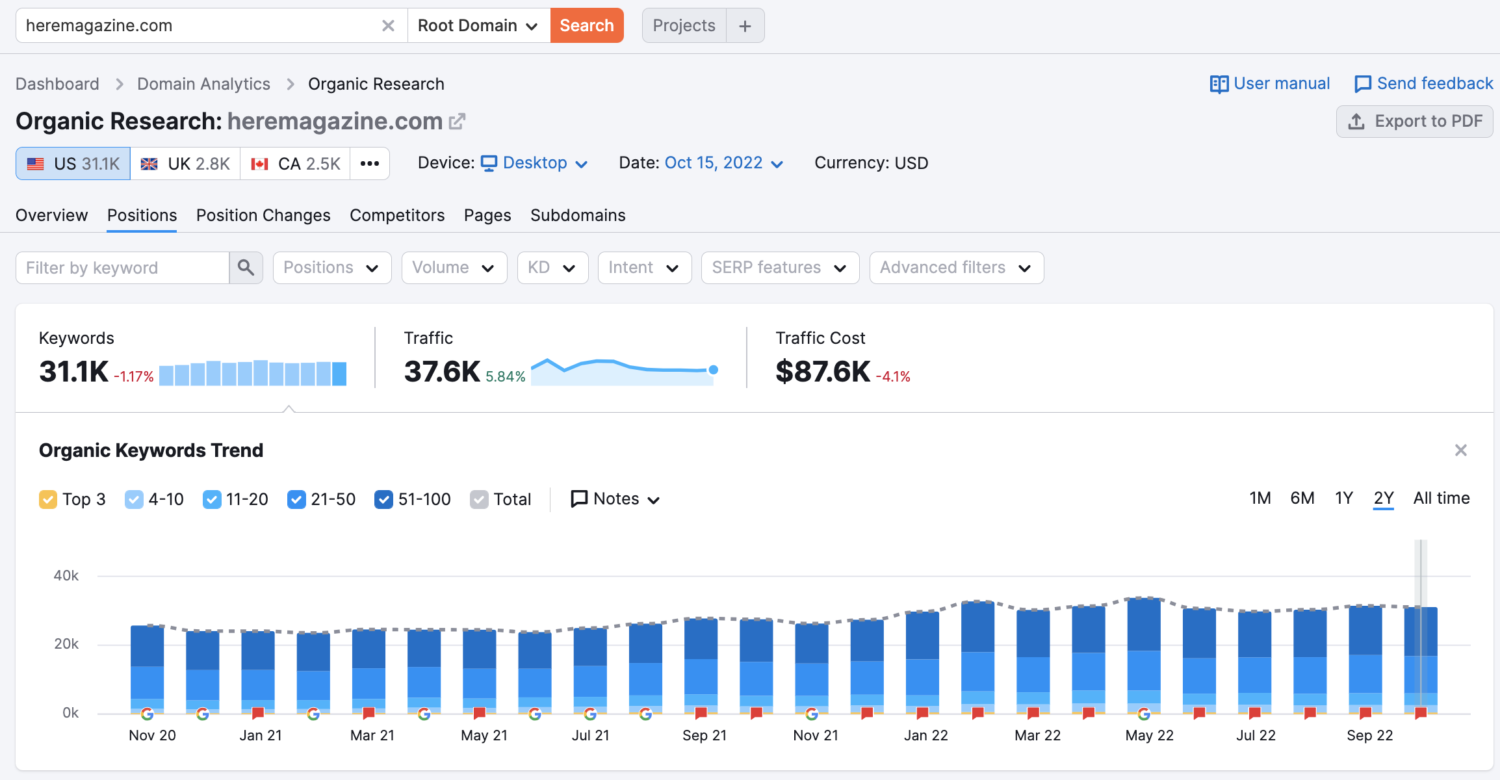This screenshot has width=1500, height=780.
Task: Set chart range to 1Y
Action: [x=1344, y=498]
